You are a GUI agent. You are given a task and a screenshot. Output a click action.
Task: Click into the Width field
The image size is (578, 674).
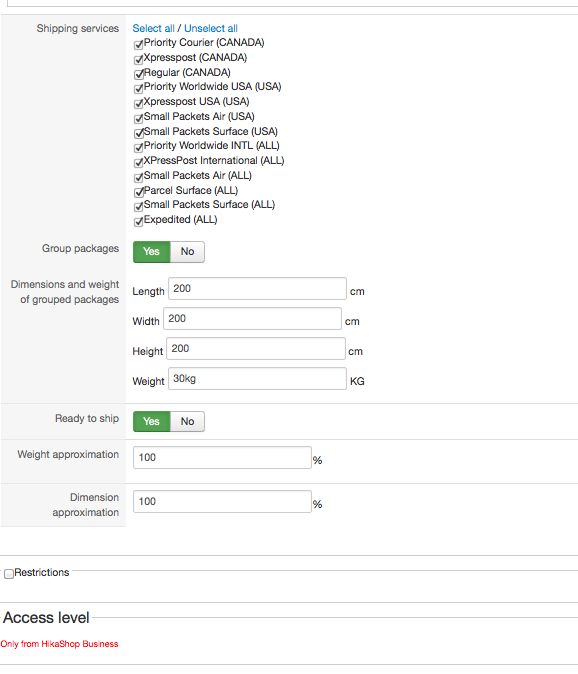click(x=252, y=319)
